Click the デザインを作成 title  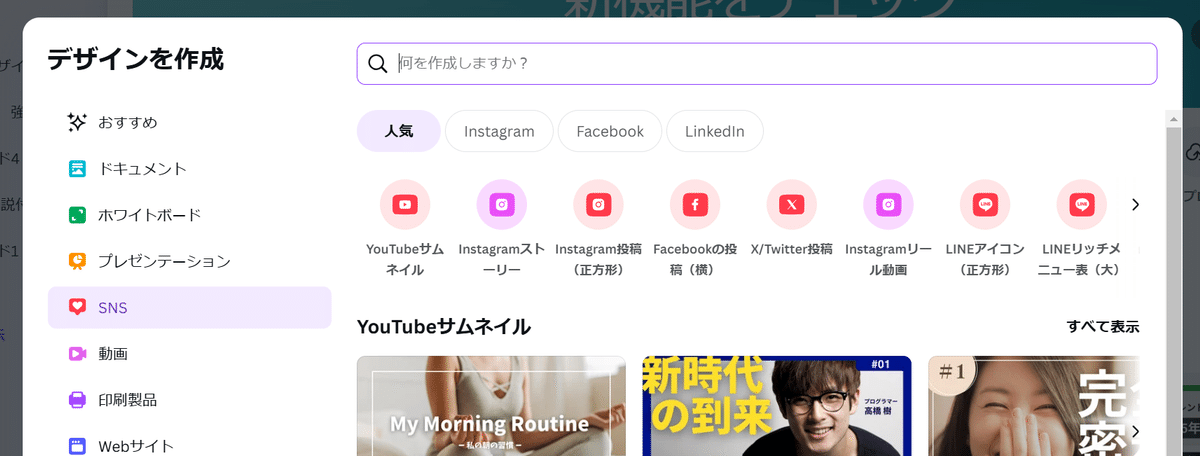click(x=135, y=59)
